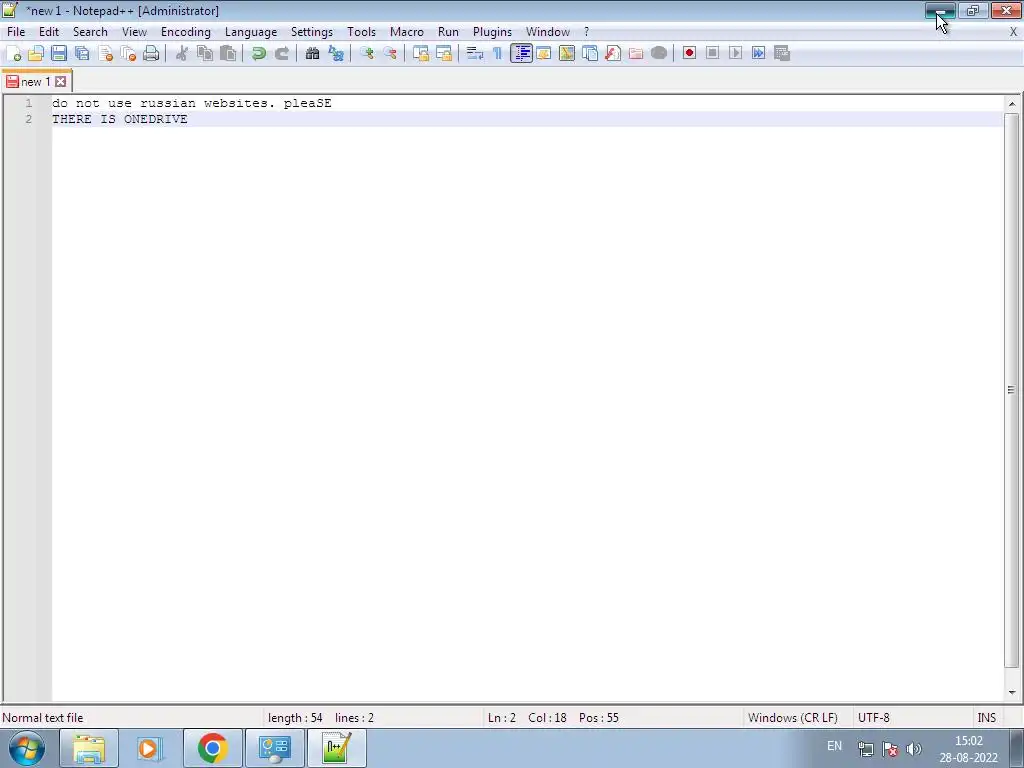Click line 2 text 'THERE IS ONEDRIVE'
The image size is (1024, 768).
click(120, 119)
